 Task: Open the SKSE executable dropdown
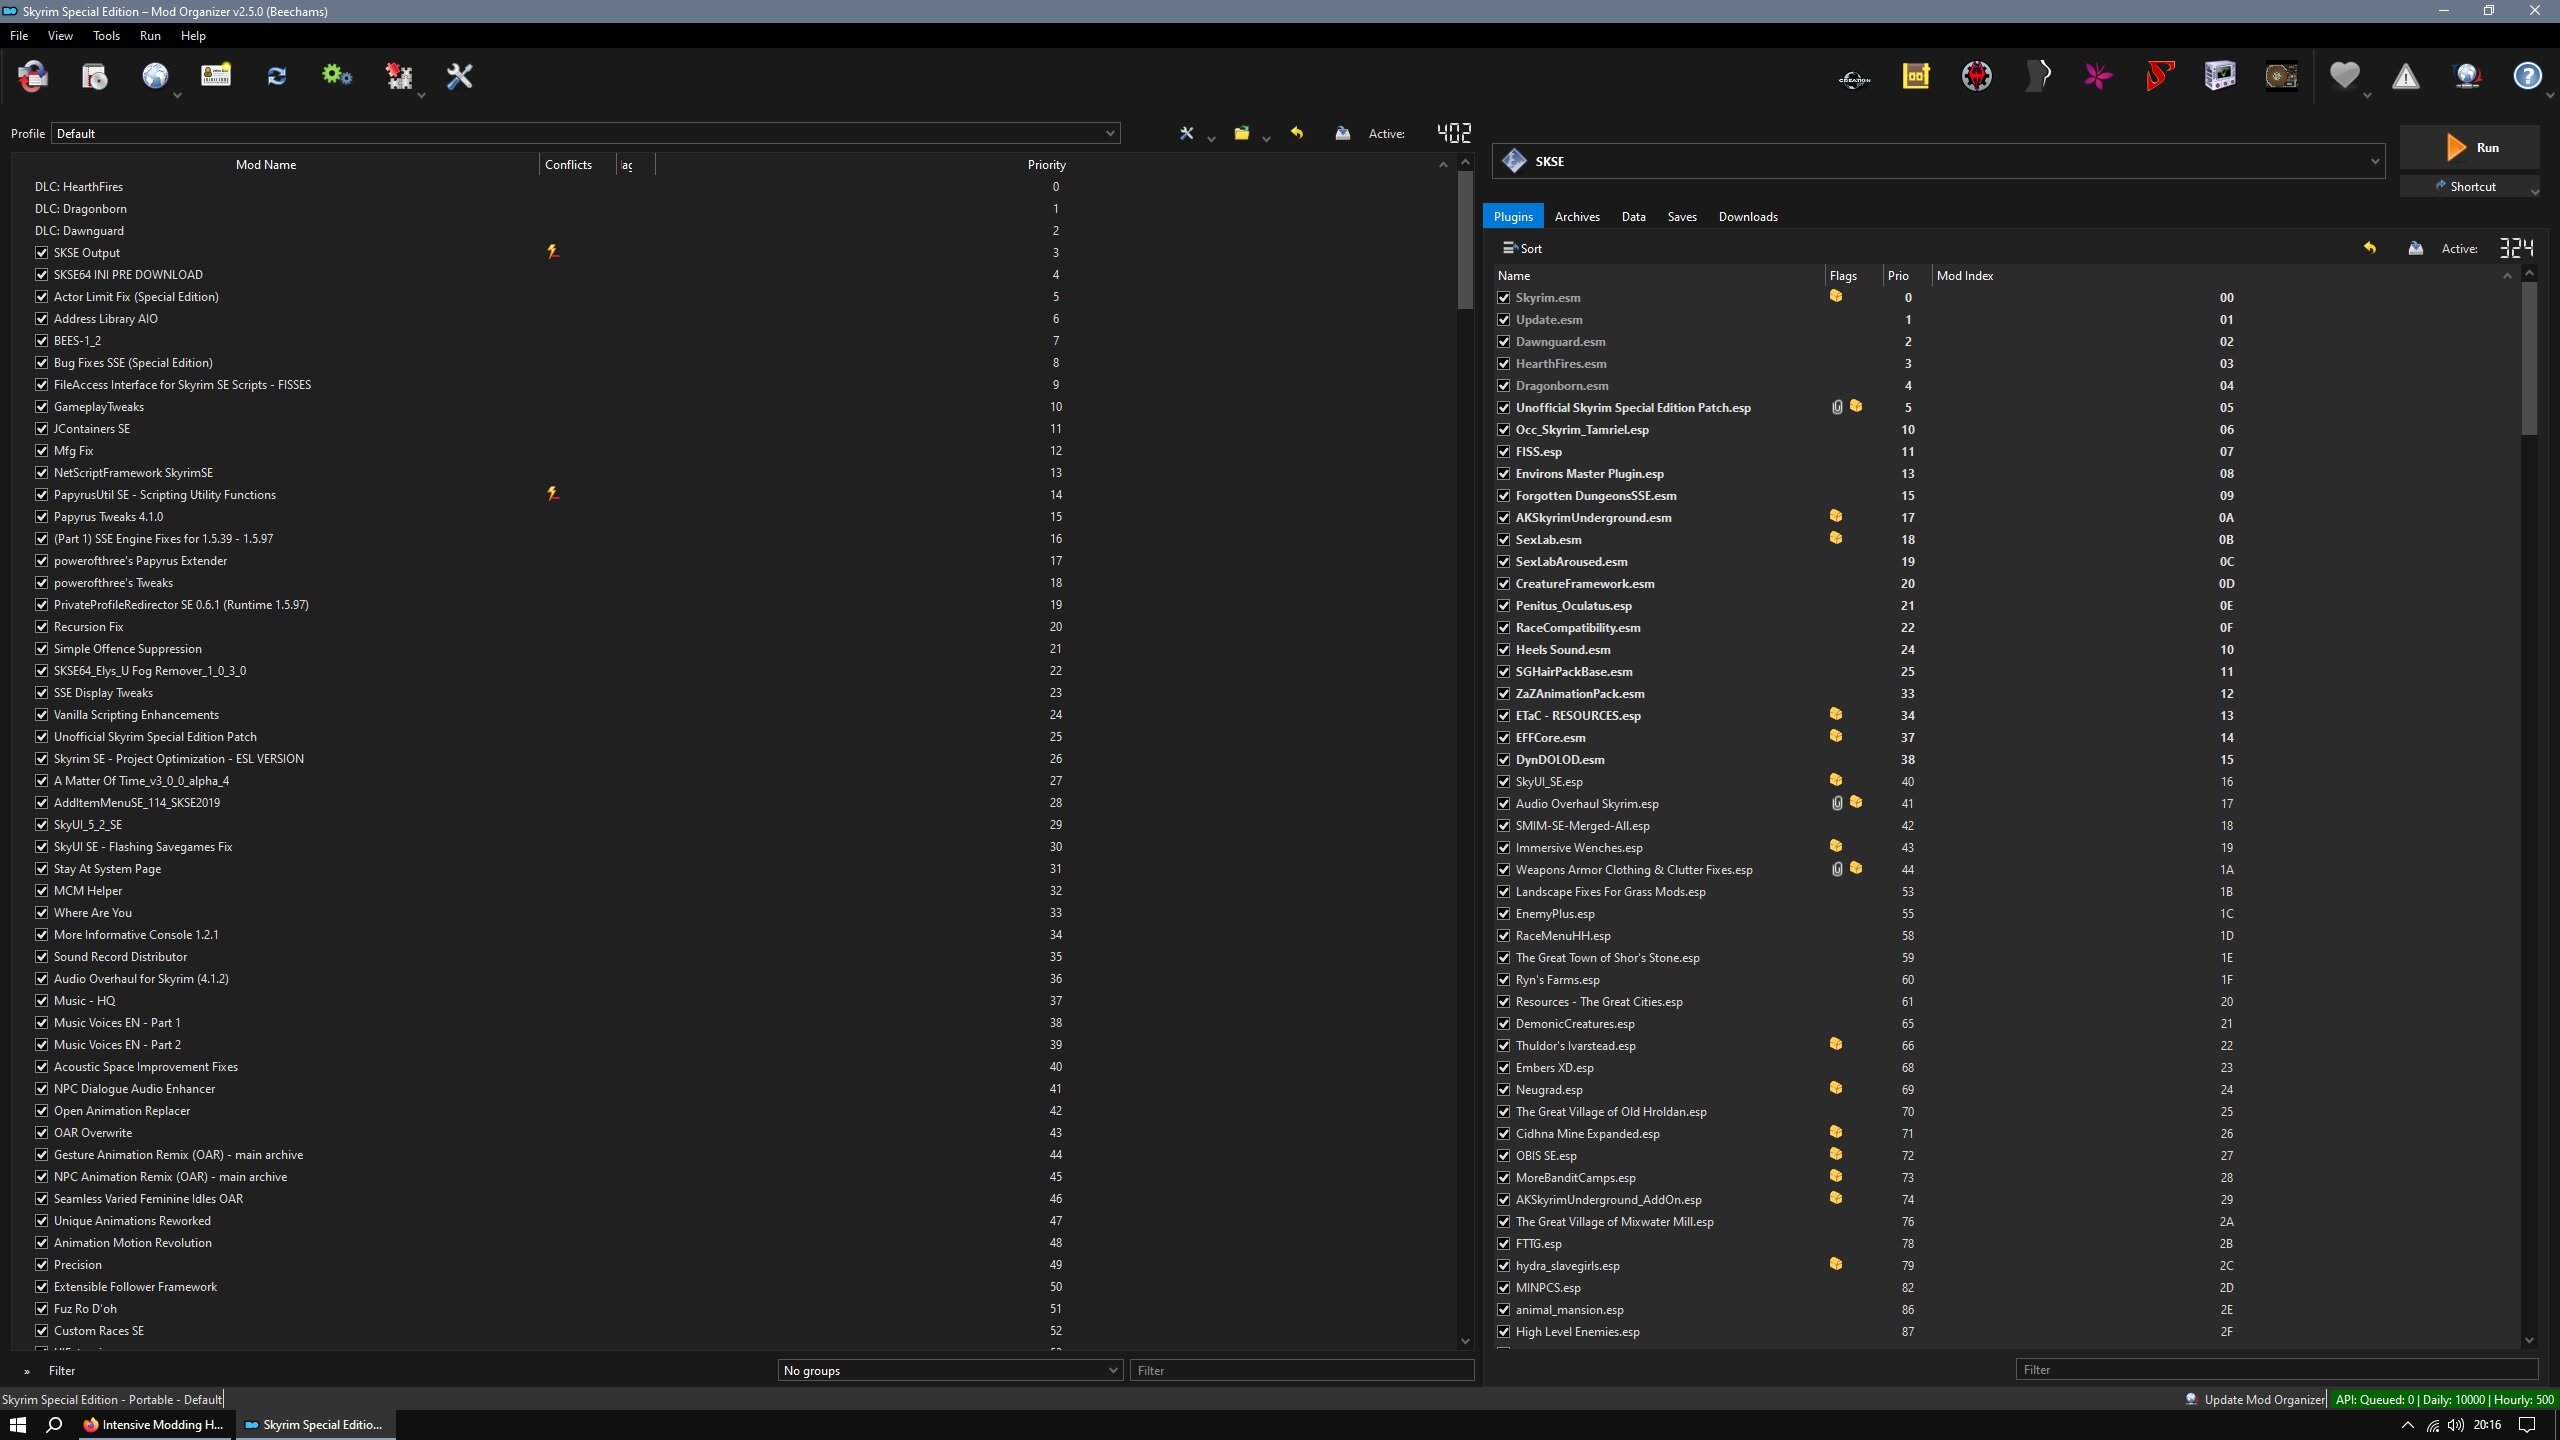pyautogui.click(x=1938, y=161)
